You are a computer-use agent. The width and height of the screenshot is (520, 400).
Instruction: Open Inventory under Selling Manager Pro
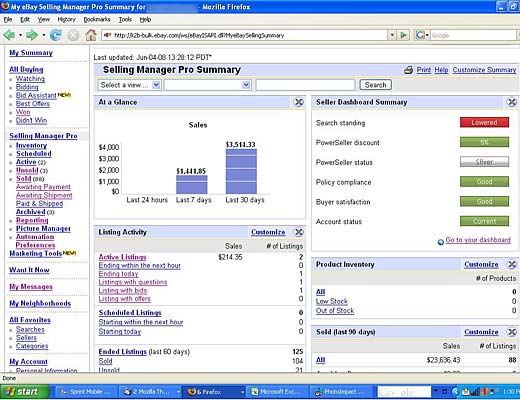pos(31,145)
